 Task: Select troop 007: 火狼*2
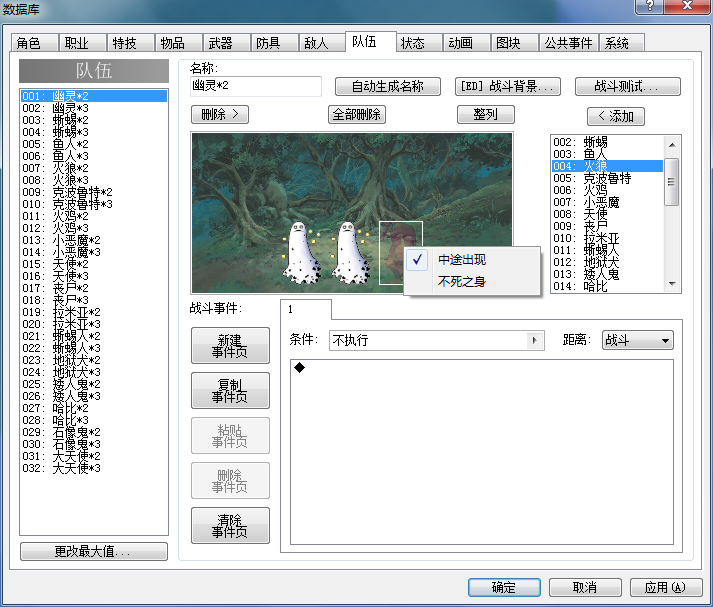click(94, 168)
